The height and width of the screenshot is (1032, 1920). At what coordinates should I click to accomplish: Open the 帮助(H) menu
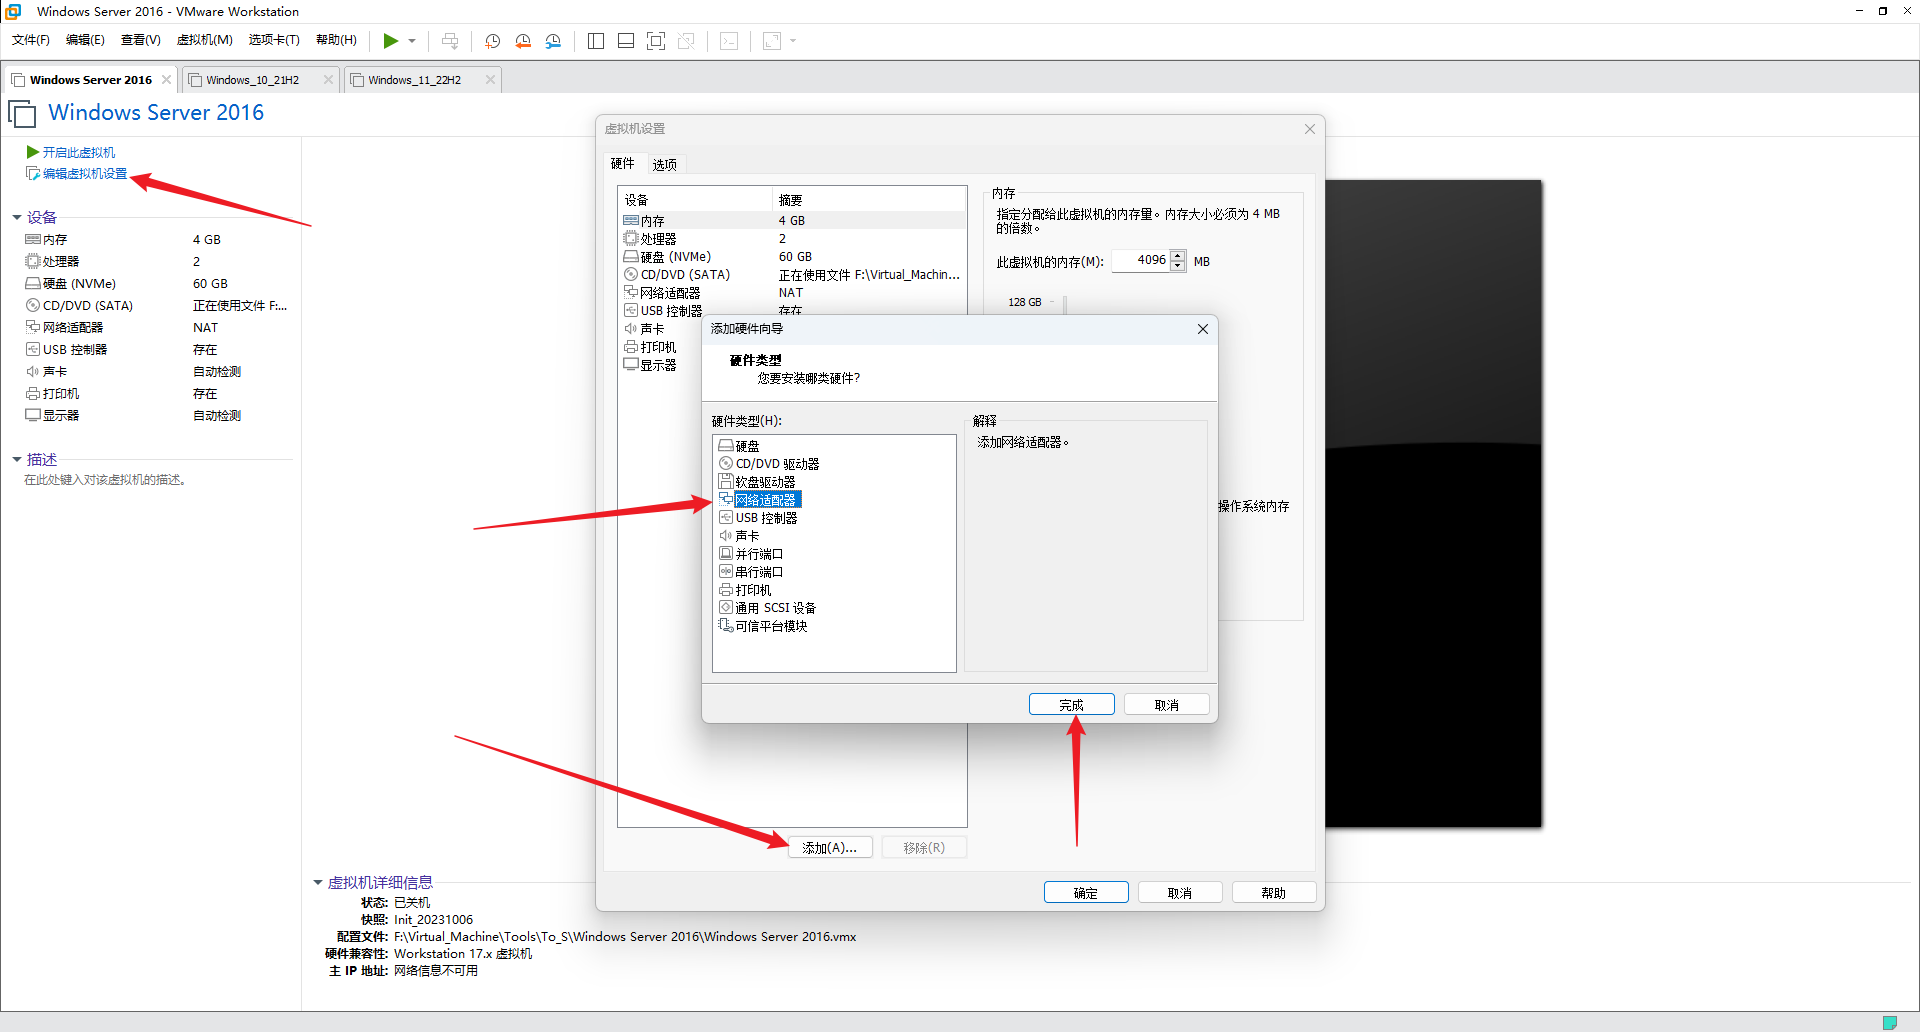(x=337, y=40)
